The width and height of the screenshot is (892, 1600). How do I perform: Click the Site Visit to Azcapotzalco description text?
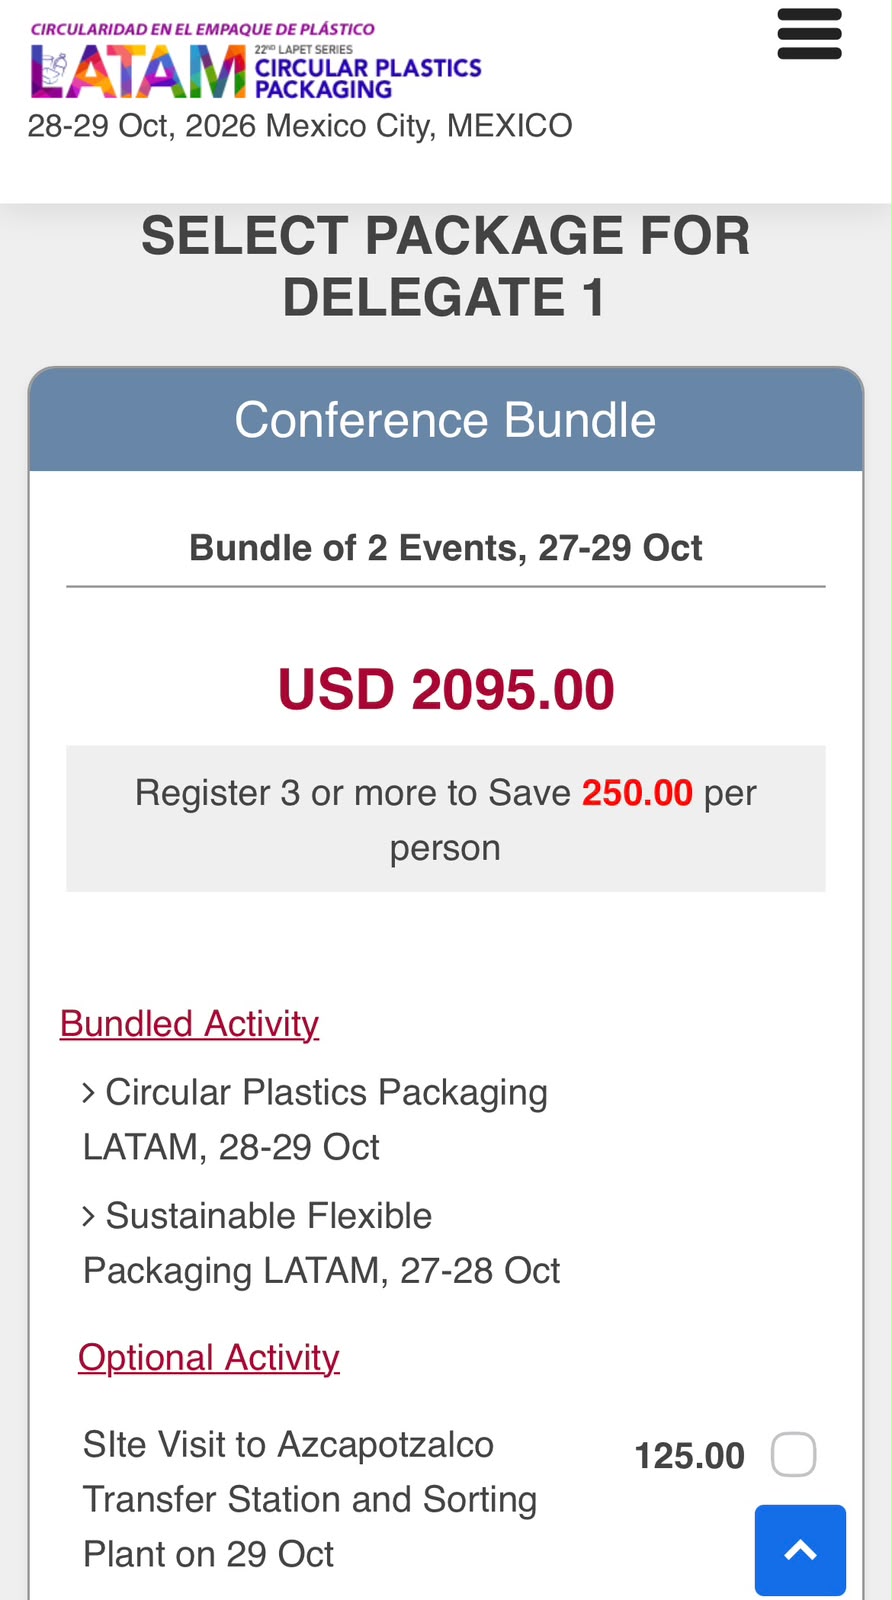310,1499
